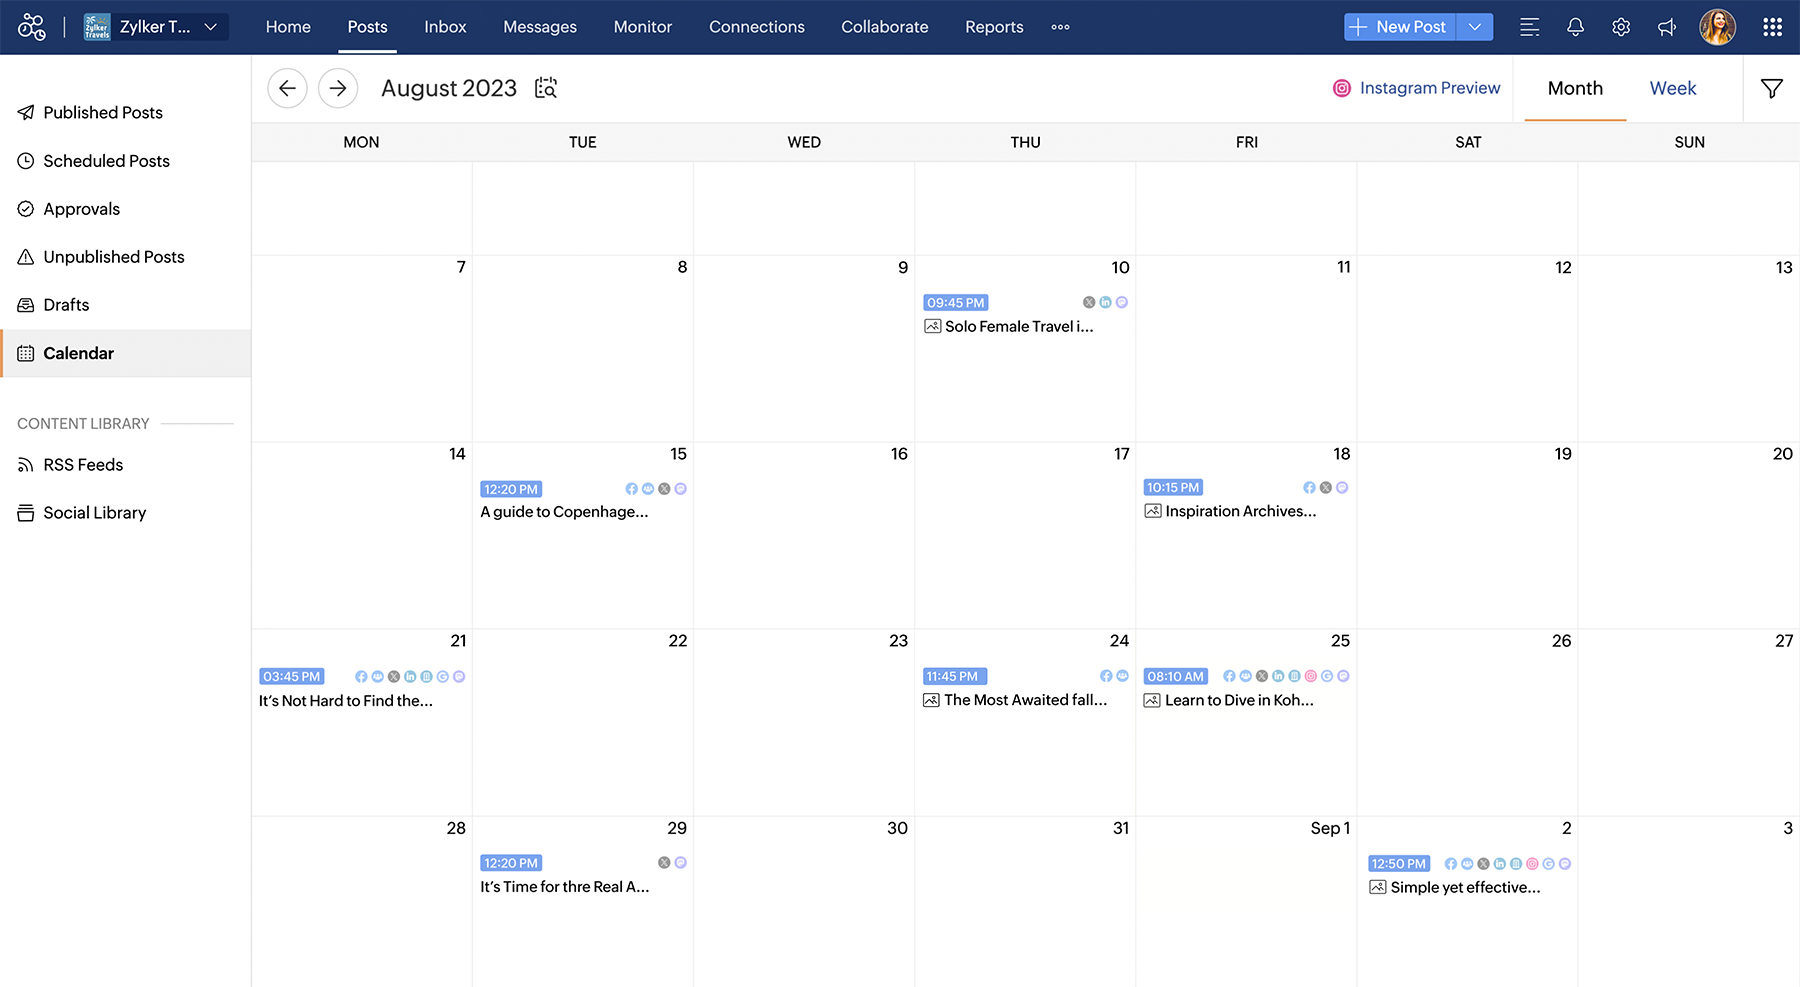Click image icon on Solo Female Travel post
Image resolution: width=1800 pixels, height=987 pixels.
coord(933,326)
